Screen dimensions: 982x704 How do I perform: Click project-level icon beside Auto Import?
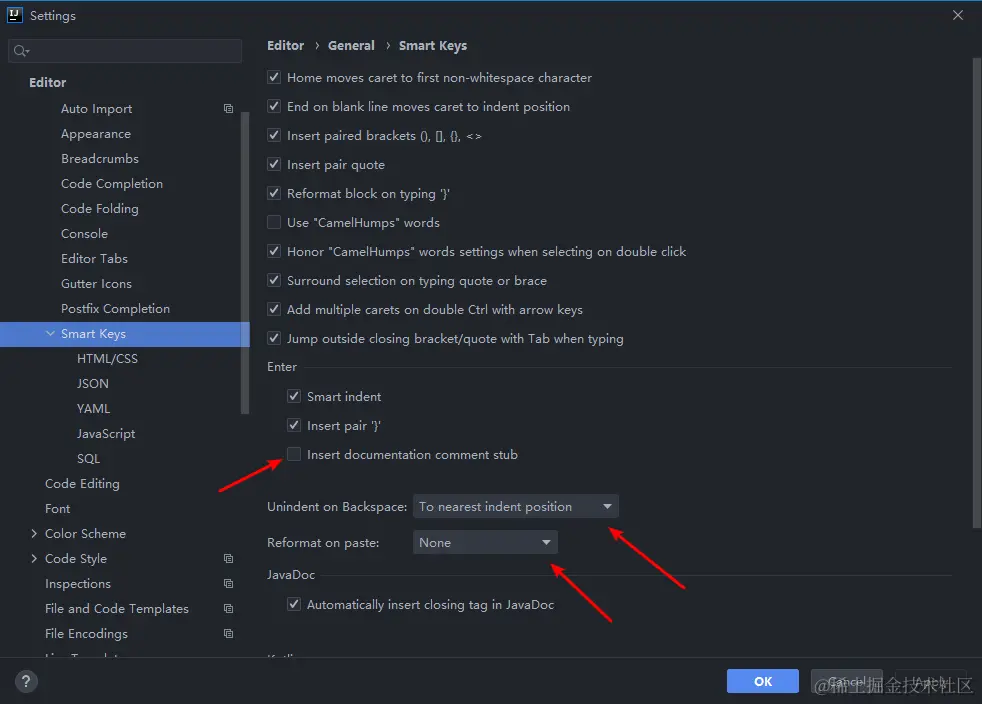tap(229, 108)
